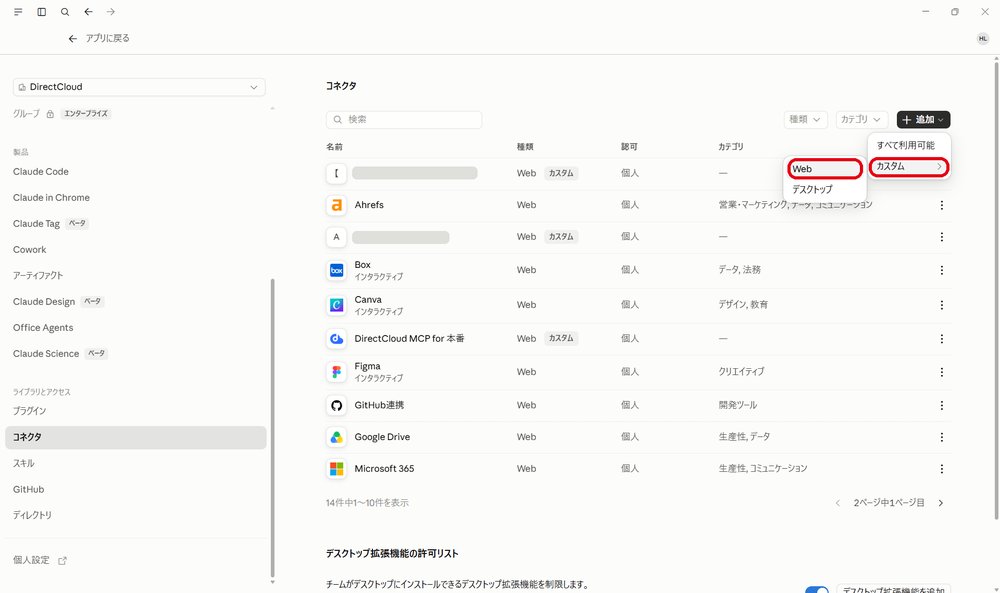Click the Figma connector icon

(x=336, y=372)
